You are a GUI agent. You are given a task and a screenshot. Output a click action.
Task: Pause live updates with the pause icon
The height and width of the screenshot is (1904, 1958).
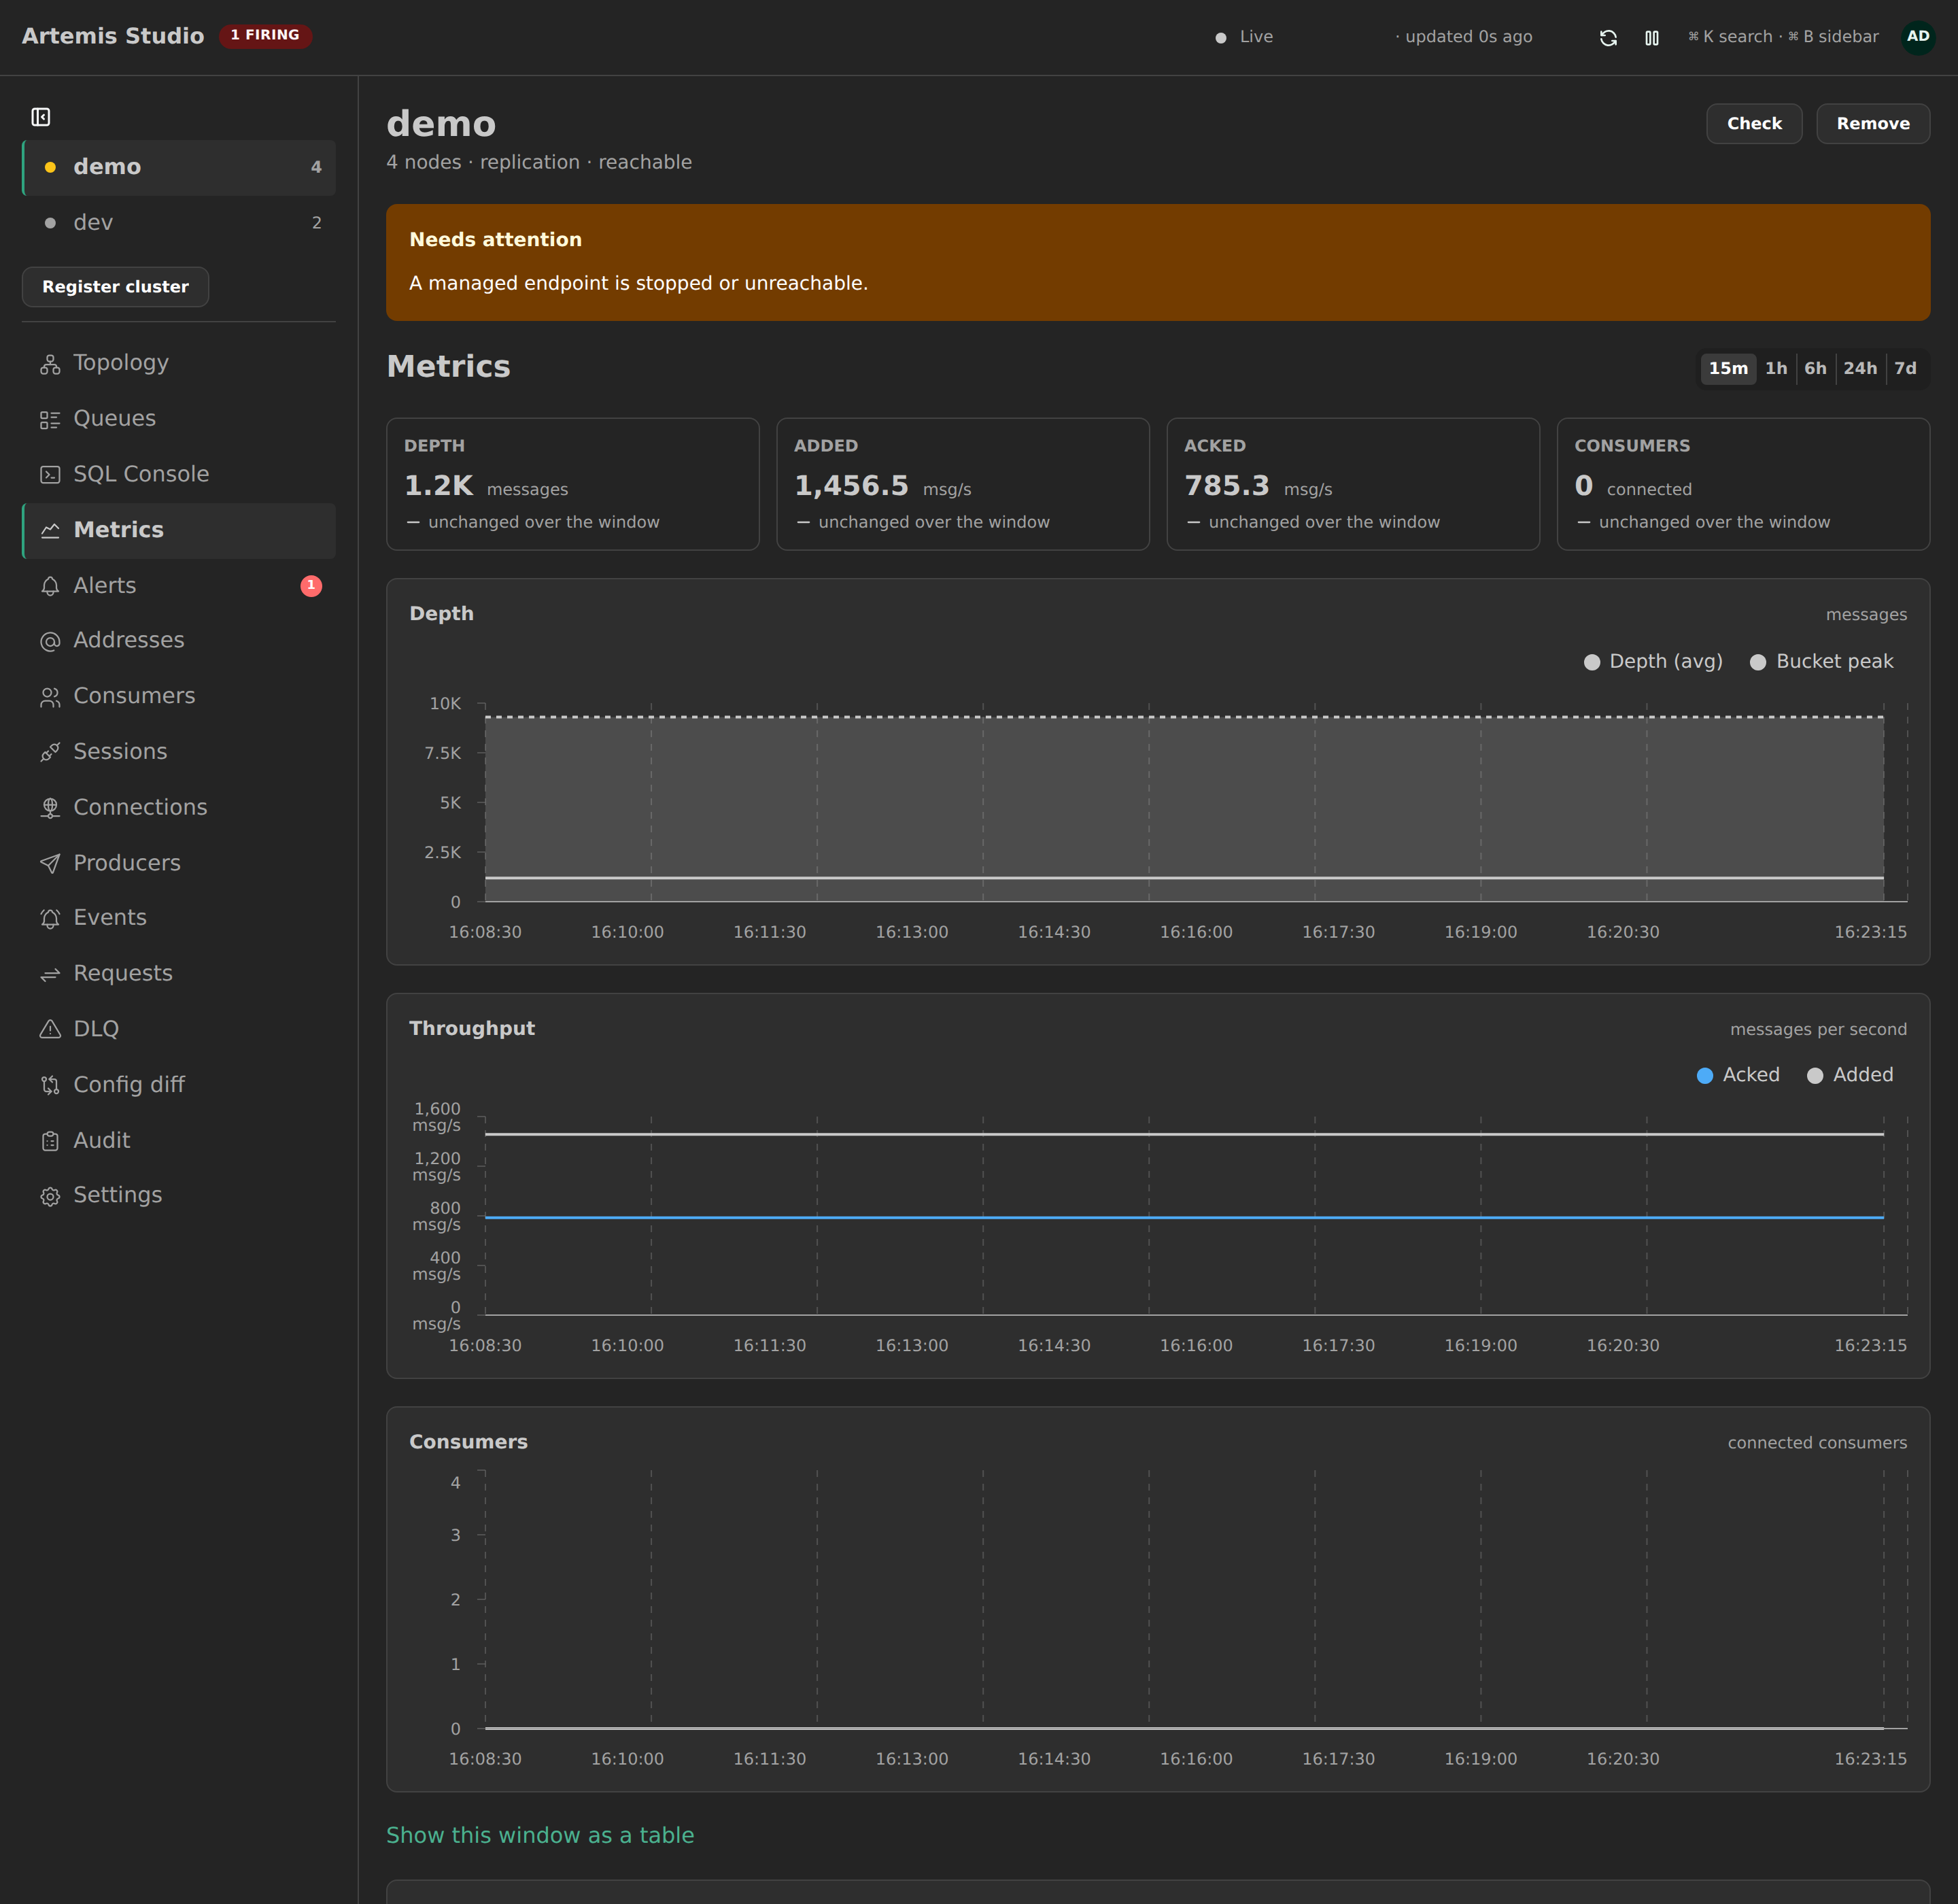[x=1652, y=37]
